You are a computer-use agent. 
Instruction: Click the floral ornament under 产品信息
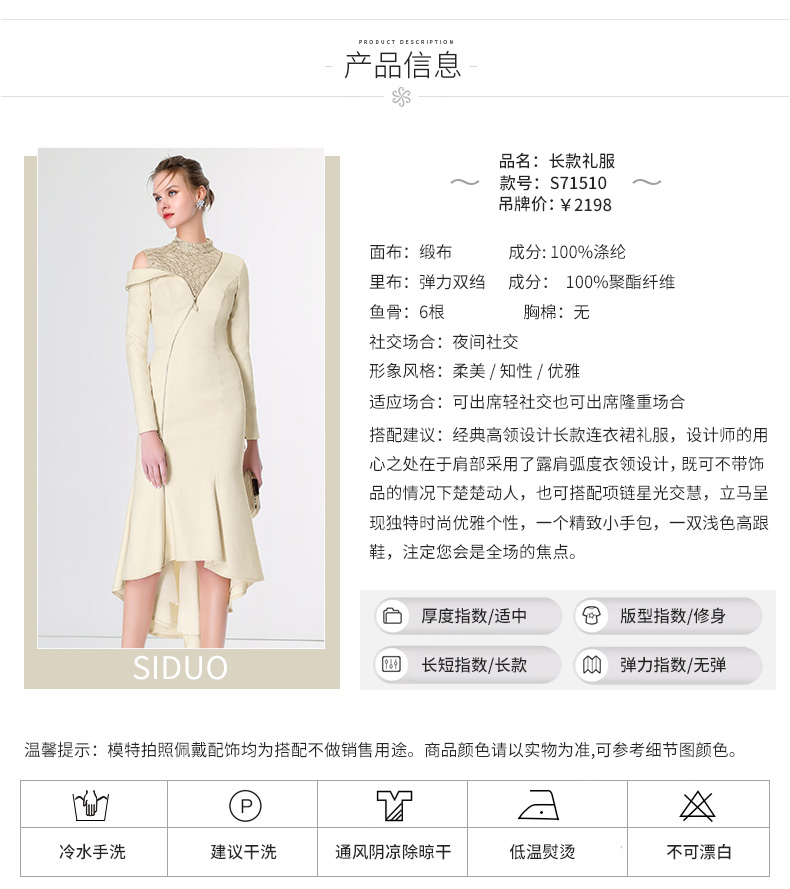tap(401, 97)
